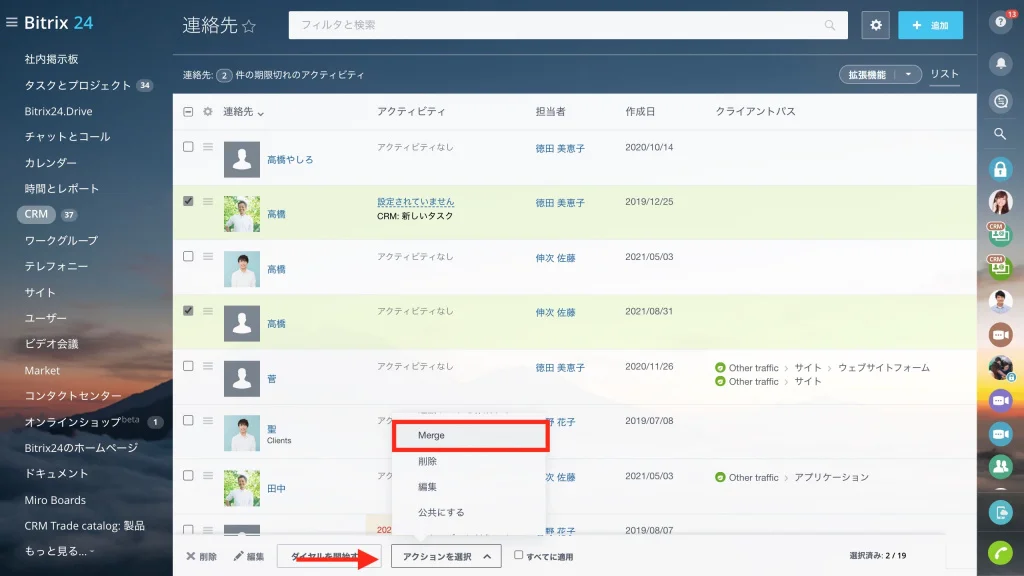This screenshot has height=576, width=1024.
Task: Open row menu icon for 菅
Action: 208,366
